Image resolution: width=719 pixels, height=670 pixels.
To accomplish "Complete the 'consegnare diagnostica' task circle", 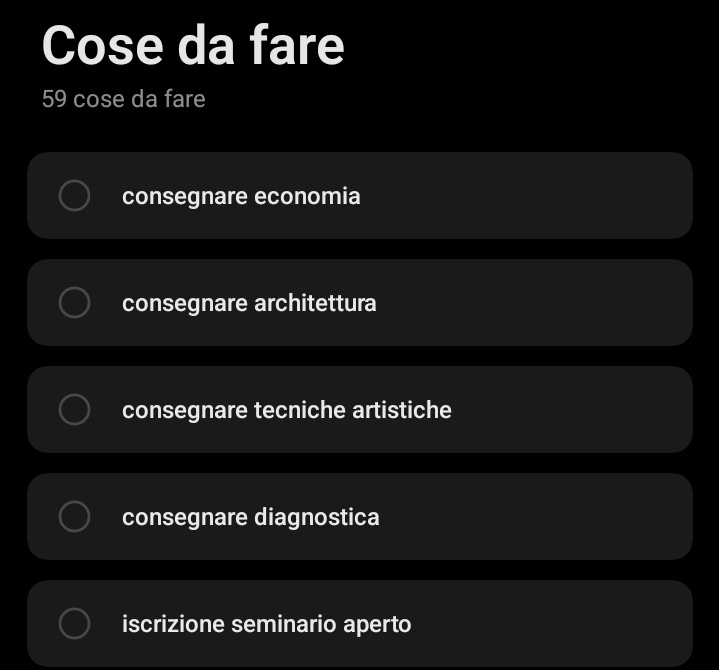I will pyautogui.click(x=74, y=516).
